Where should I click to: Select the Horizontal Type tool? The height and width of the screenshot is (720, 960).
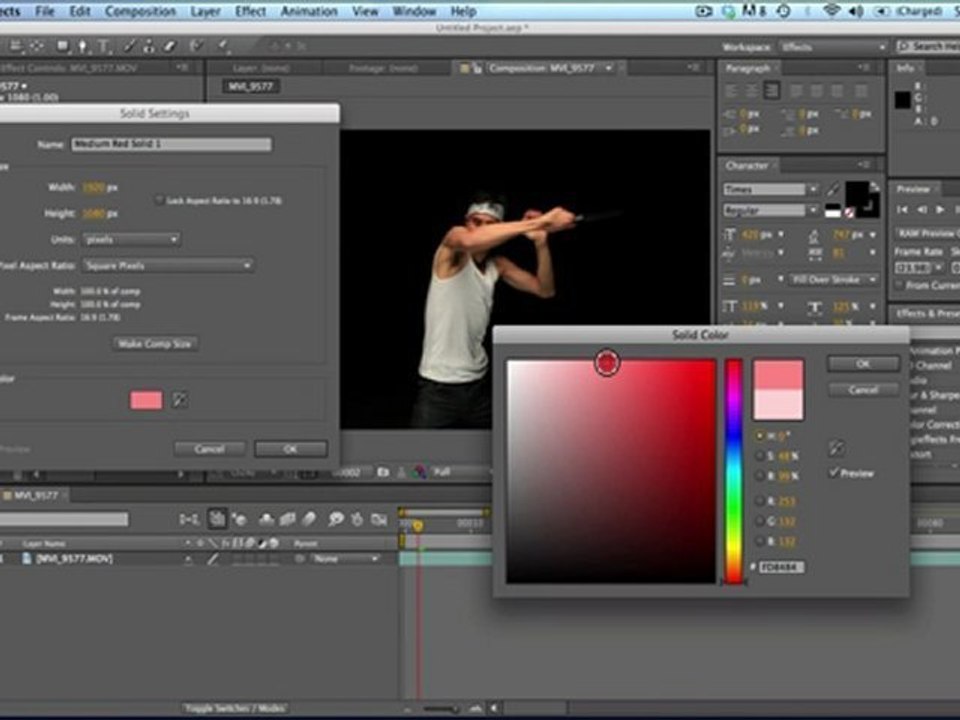point(103,46)
